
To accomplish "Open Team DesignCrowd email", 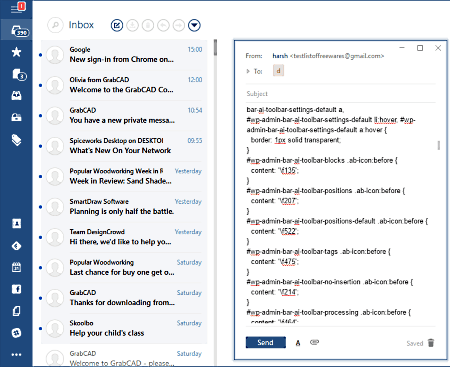I will pos(124,237).
